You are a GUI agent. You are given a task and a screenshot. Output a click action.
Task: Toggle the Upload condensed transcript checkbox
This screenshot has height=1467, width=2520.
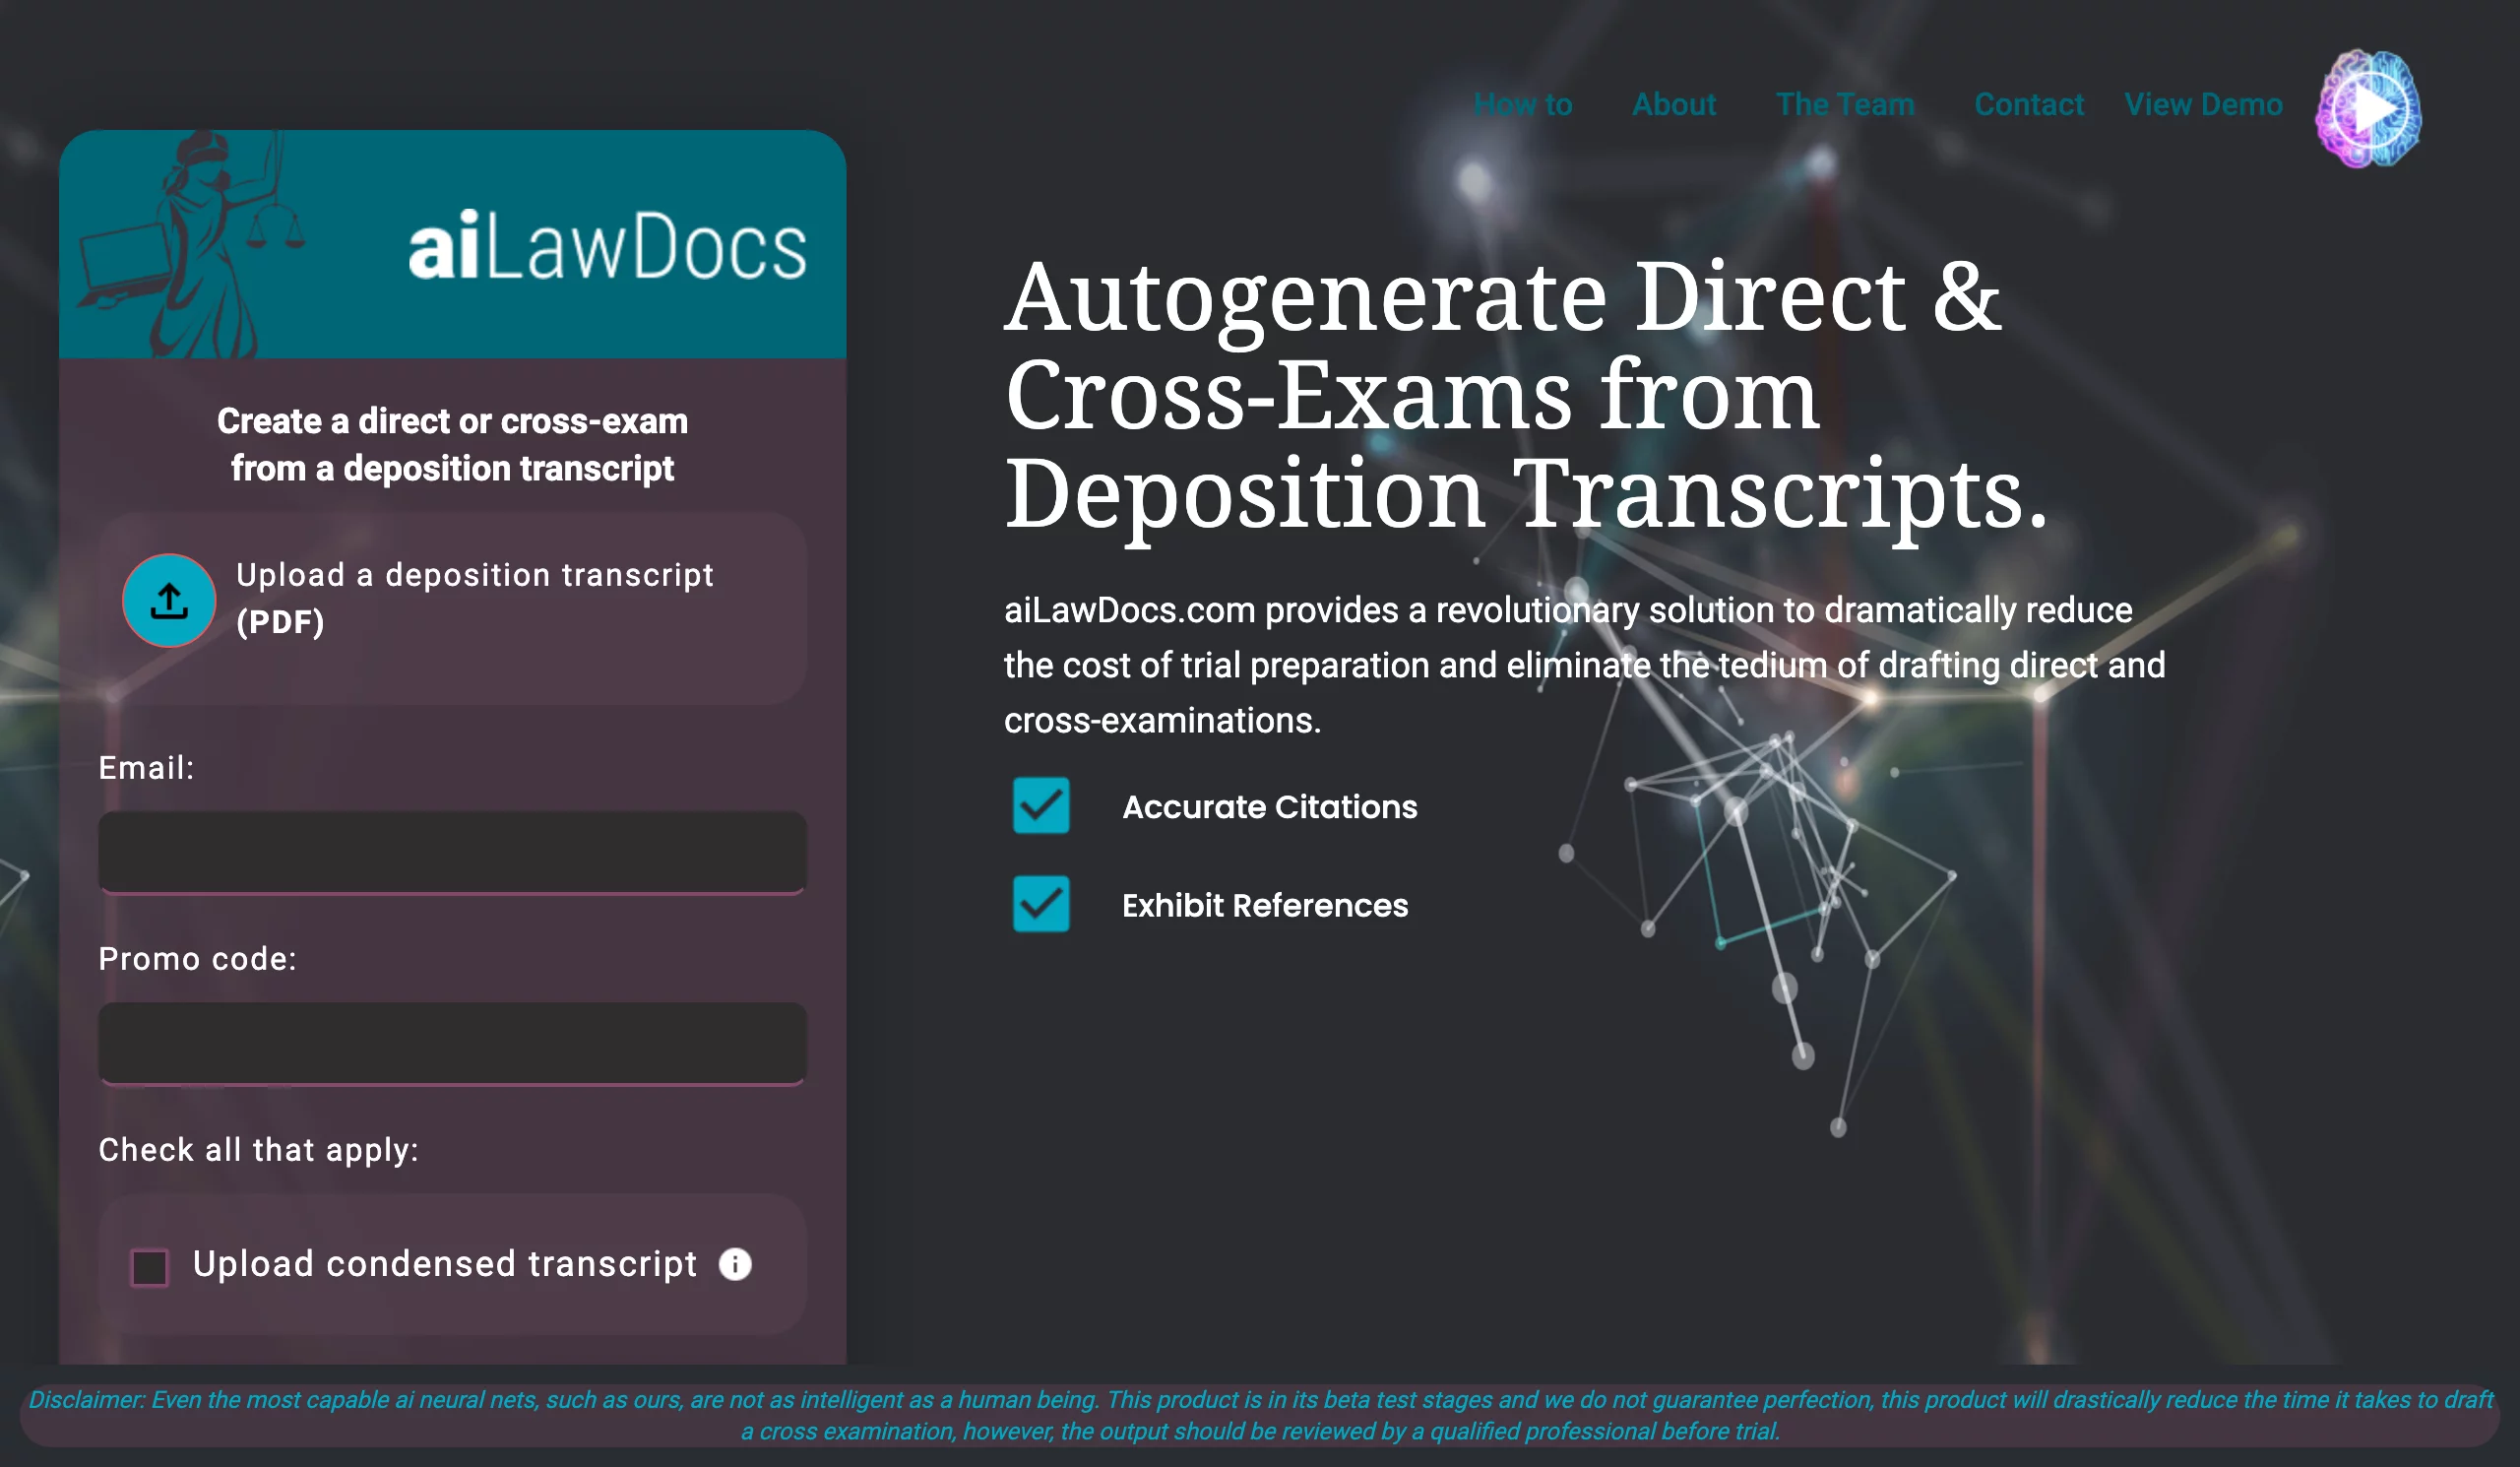[152, 1264]
